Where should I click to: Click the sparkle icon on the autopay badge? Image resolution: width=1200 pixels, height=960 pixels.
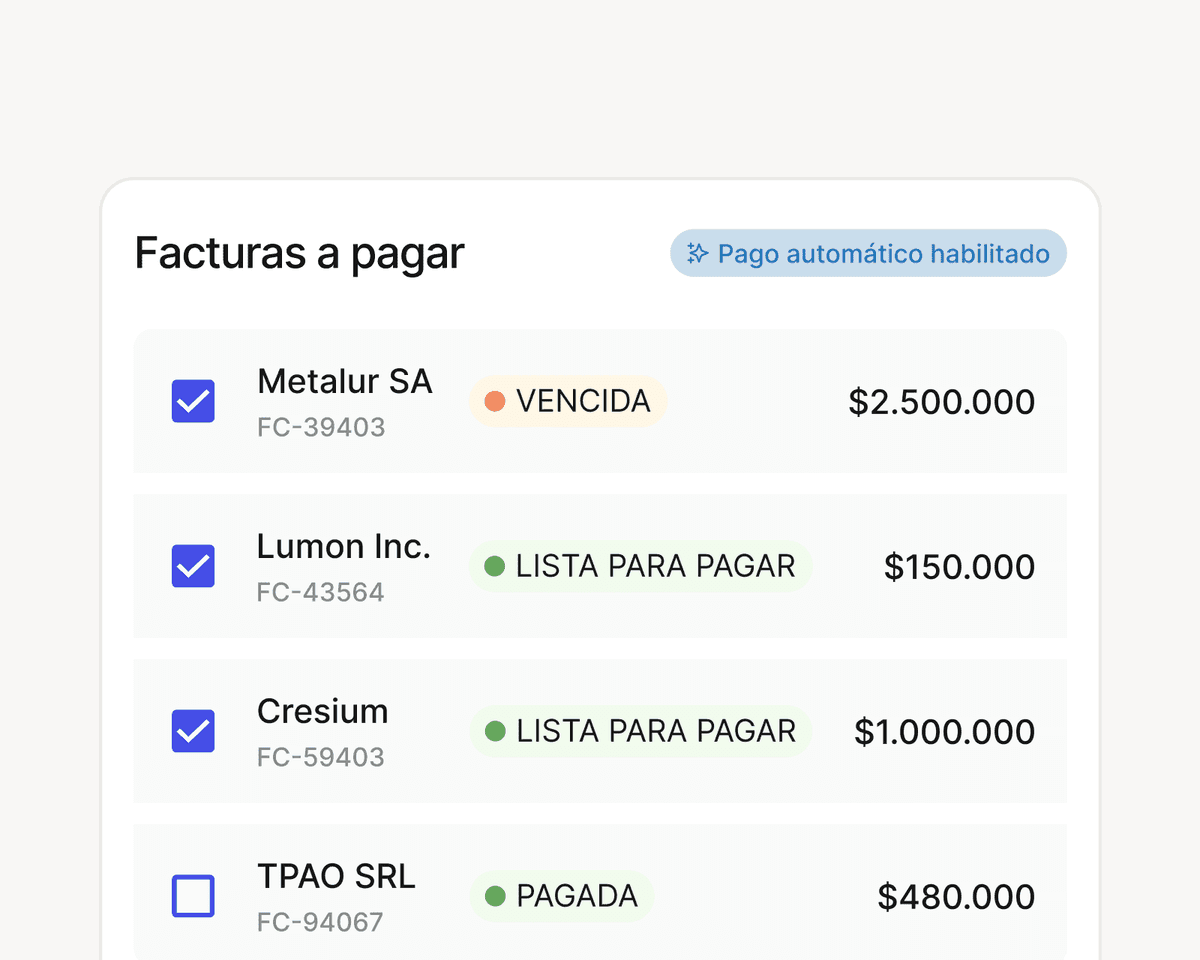coord(697,253)
